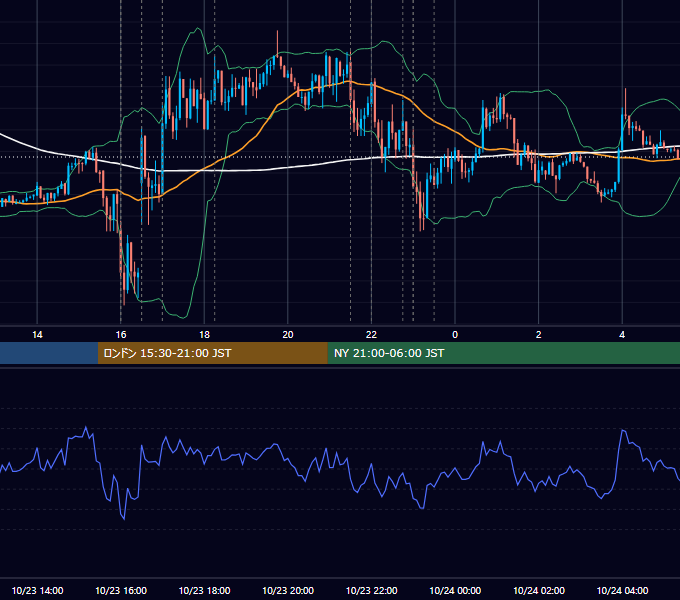
Task: Click the 4 hour label on the price chart axis
Action: 622,335
